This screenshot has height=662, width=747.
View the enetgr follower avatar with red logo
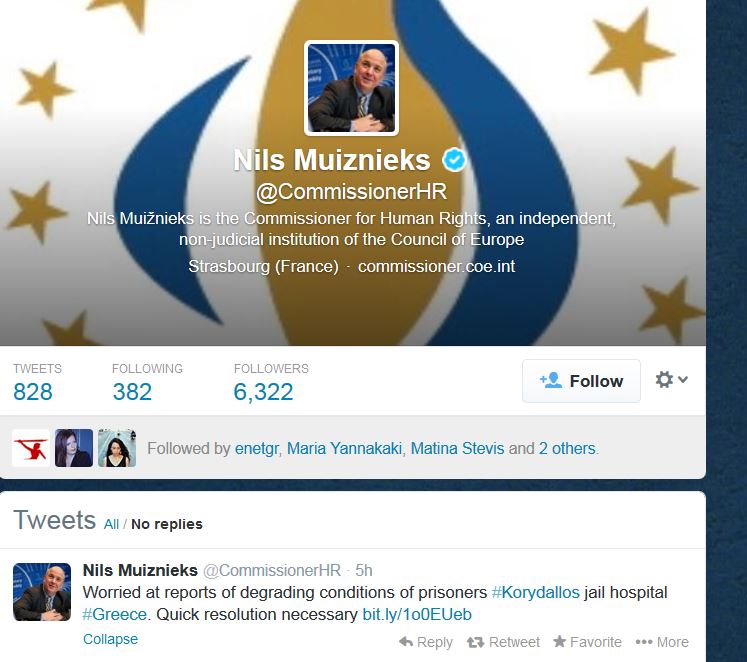tap(31, 448)
